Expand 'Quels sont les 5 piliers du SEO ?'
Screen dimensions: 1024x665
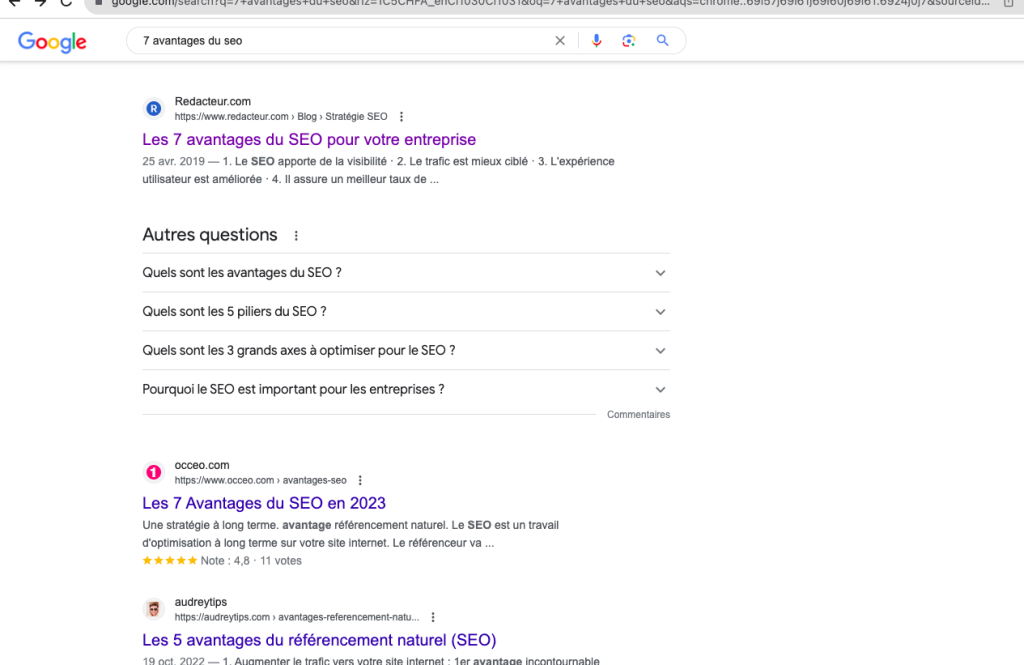(406, 312)
